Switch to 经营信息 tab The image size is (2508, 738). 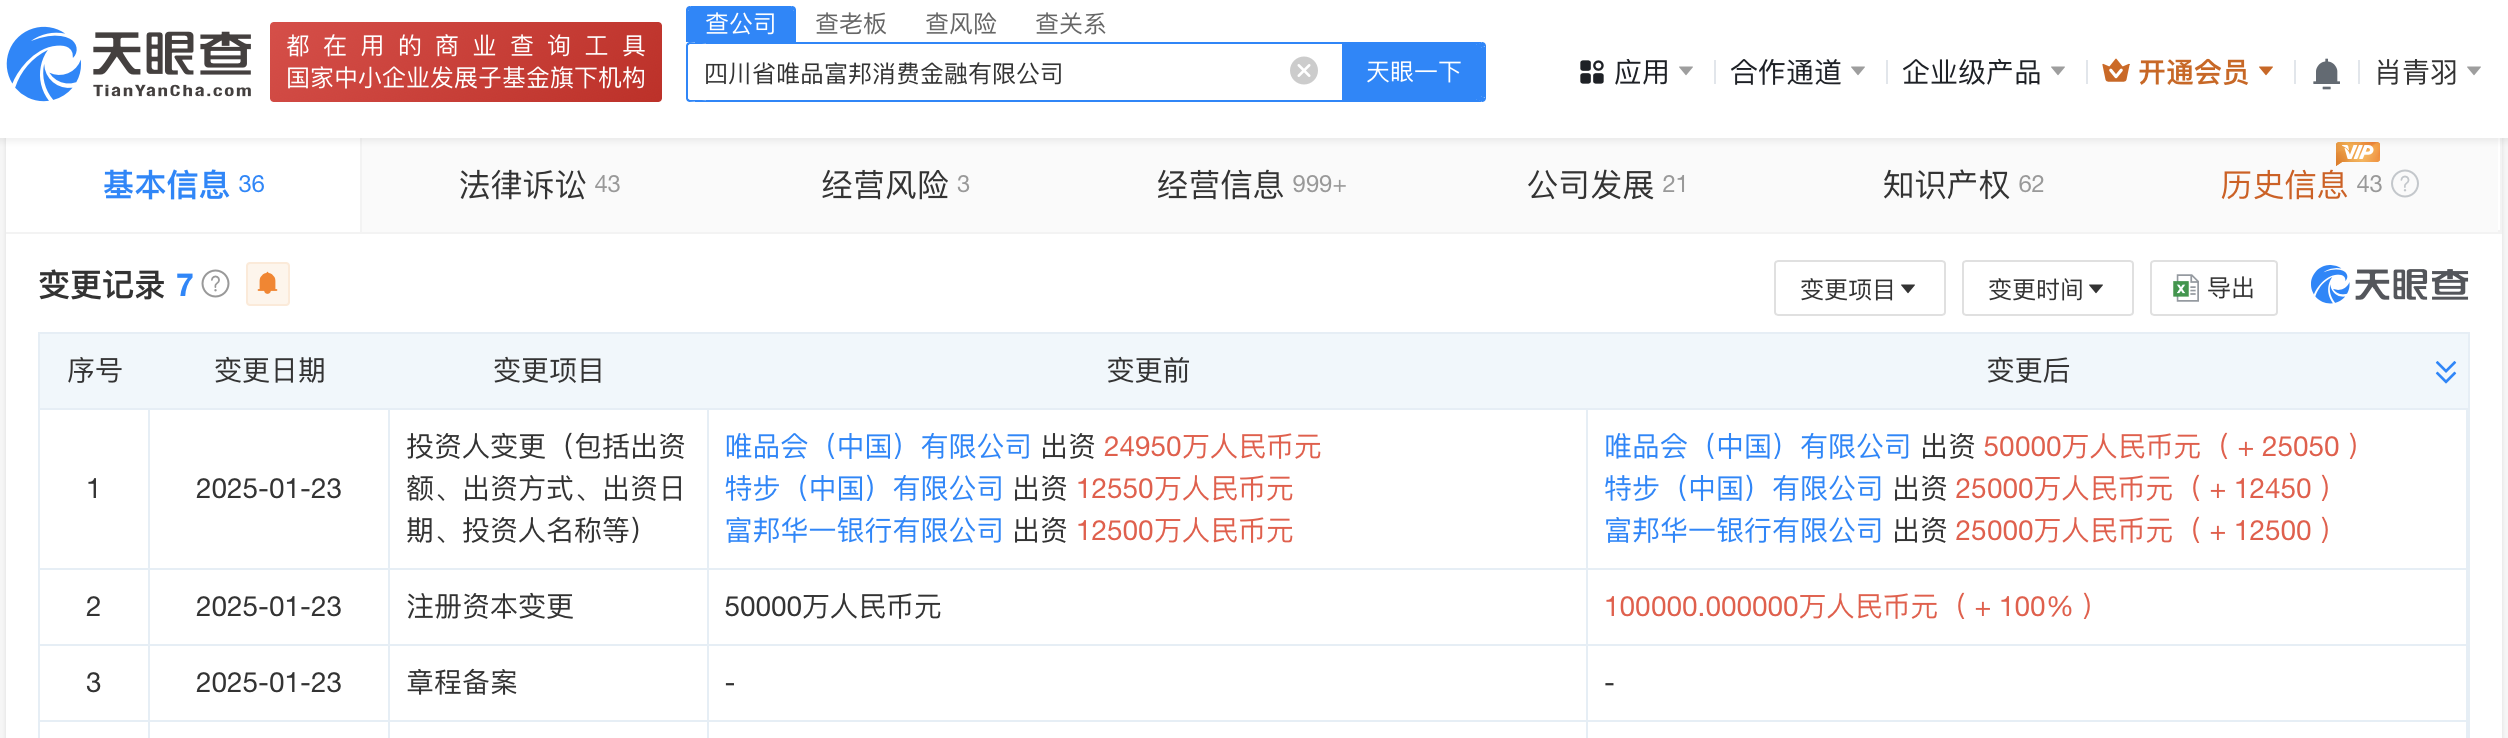[1252, 184]
